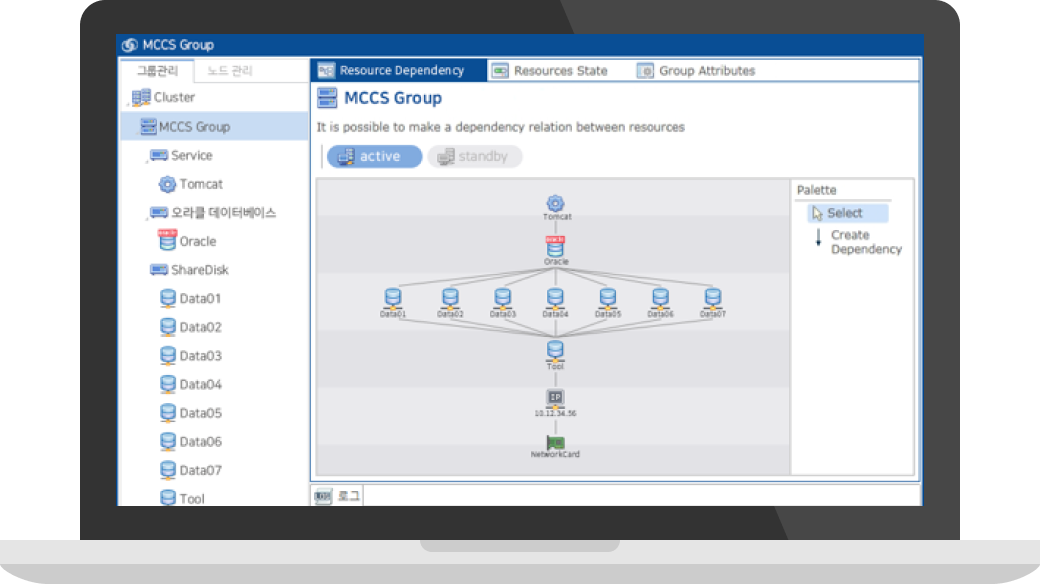The width and height of the screenshot is (1040, 584).
Task: Click the Data04 disk icon in the diagram
Action: coord(556,298)
